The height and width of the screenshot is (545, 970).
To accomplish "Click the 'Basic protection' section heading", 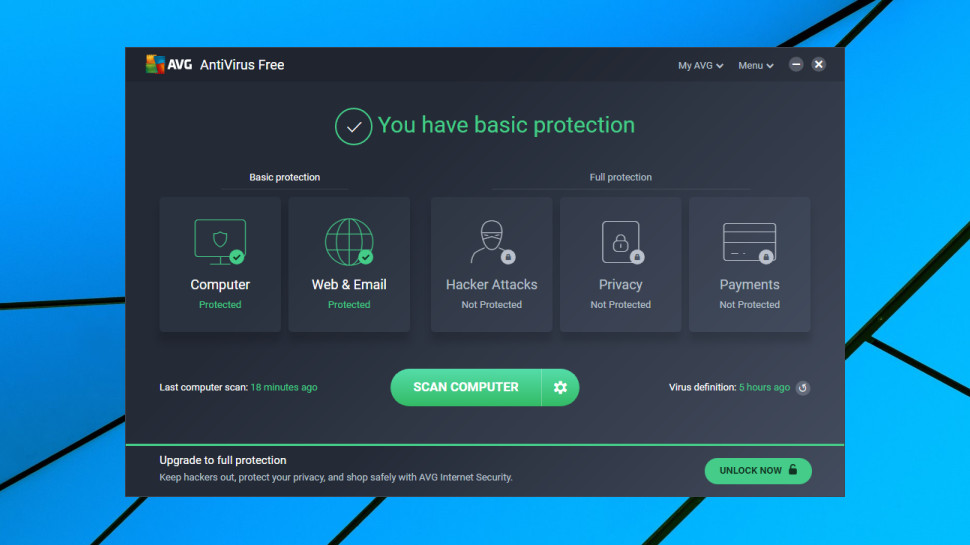I will pos(285,178).
